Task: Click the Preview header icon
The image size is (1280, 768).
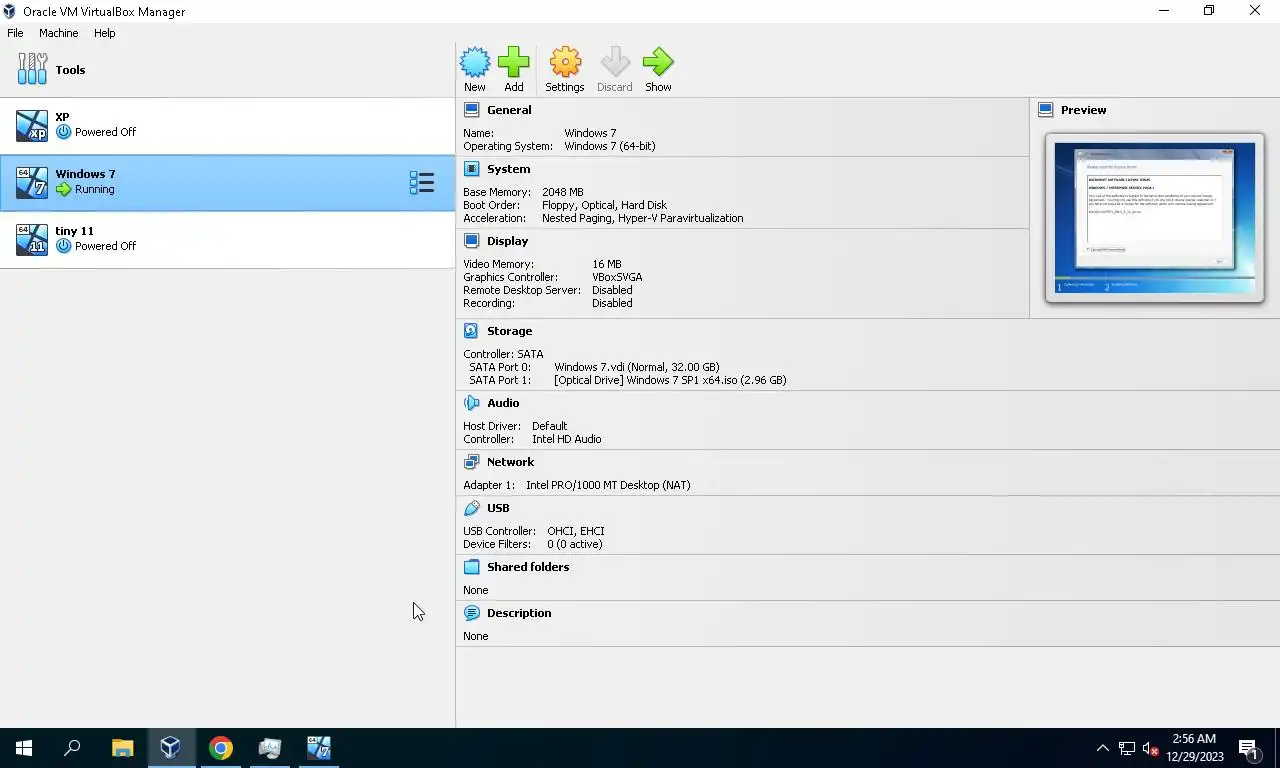Action: [1046, 110]
